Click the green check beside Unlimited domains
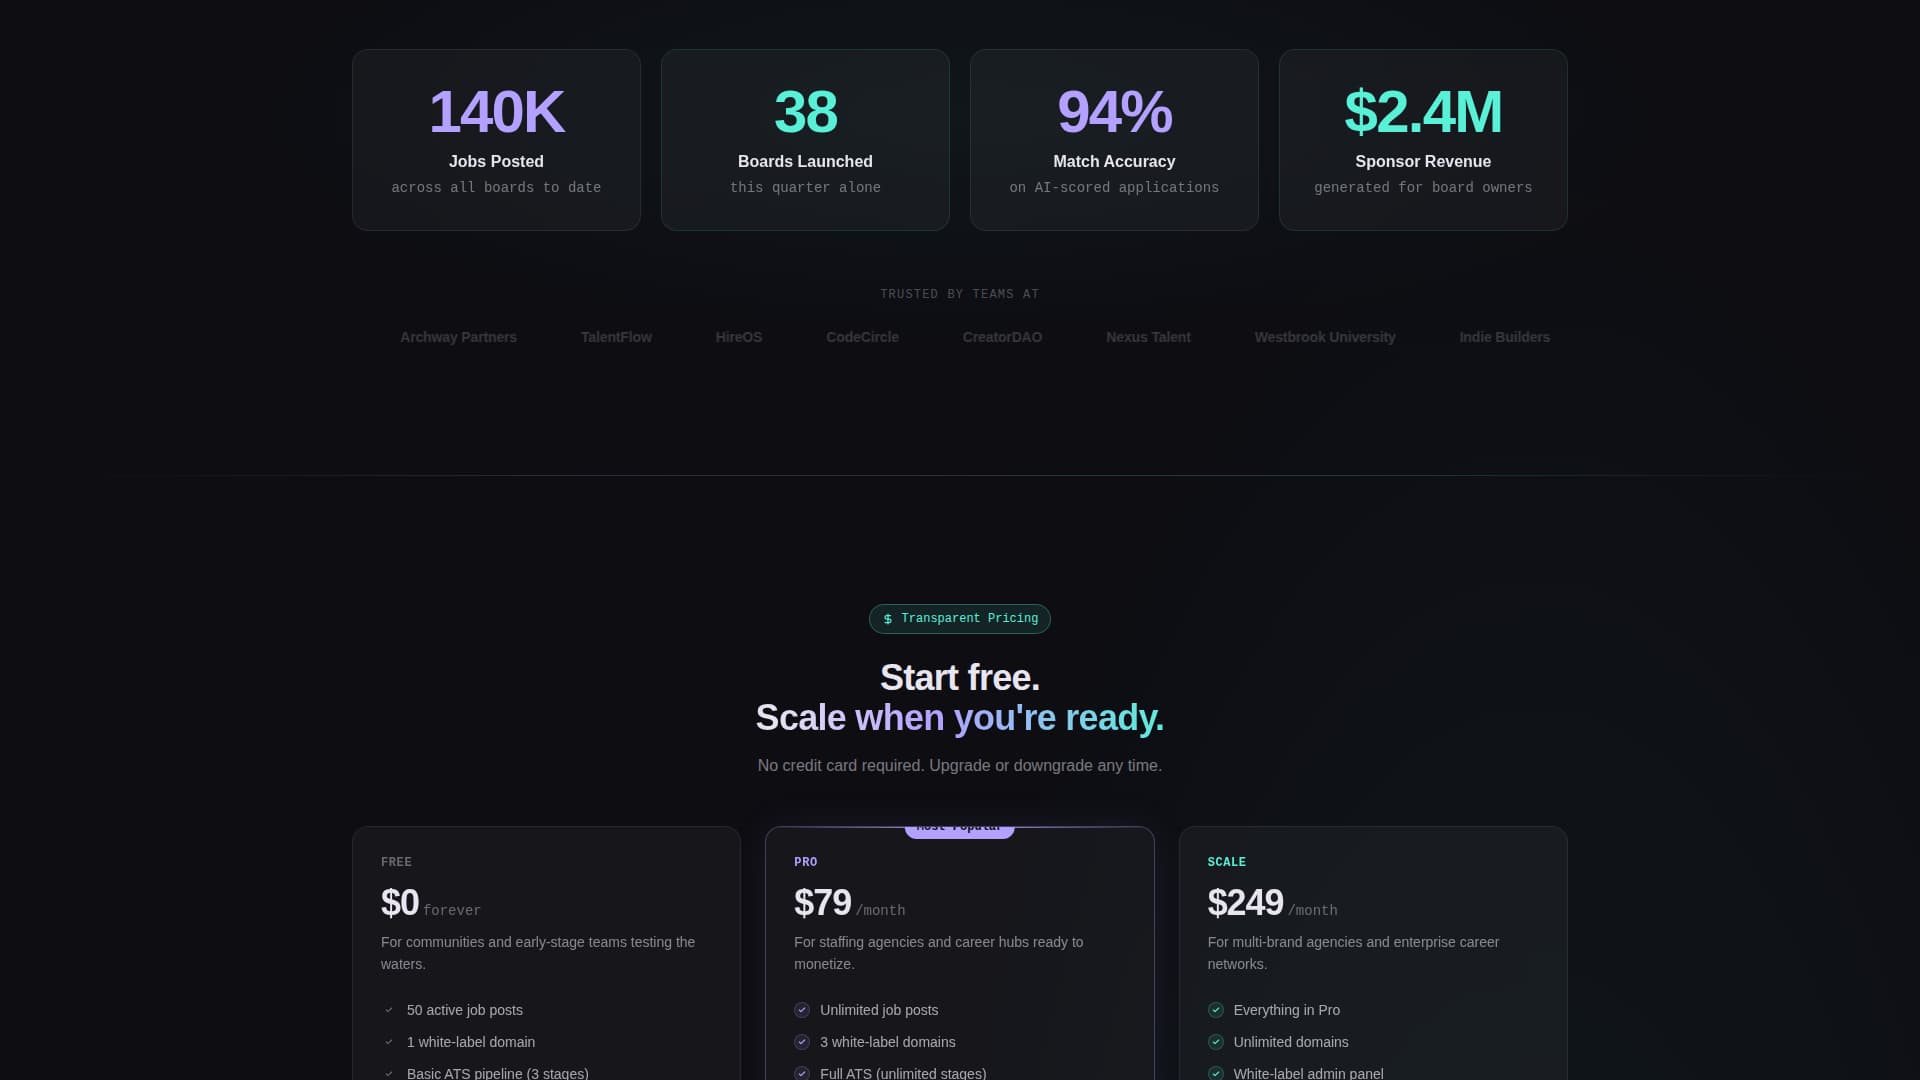Image resolution: width=1920 pixels, height=1080 pixels. [1216, 1042]
